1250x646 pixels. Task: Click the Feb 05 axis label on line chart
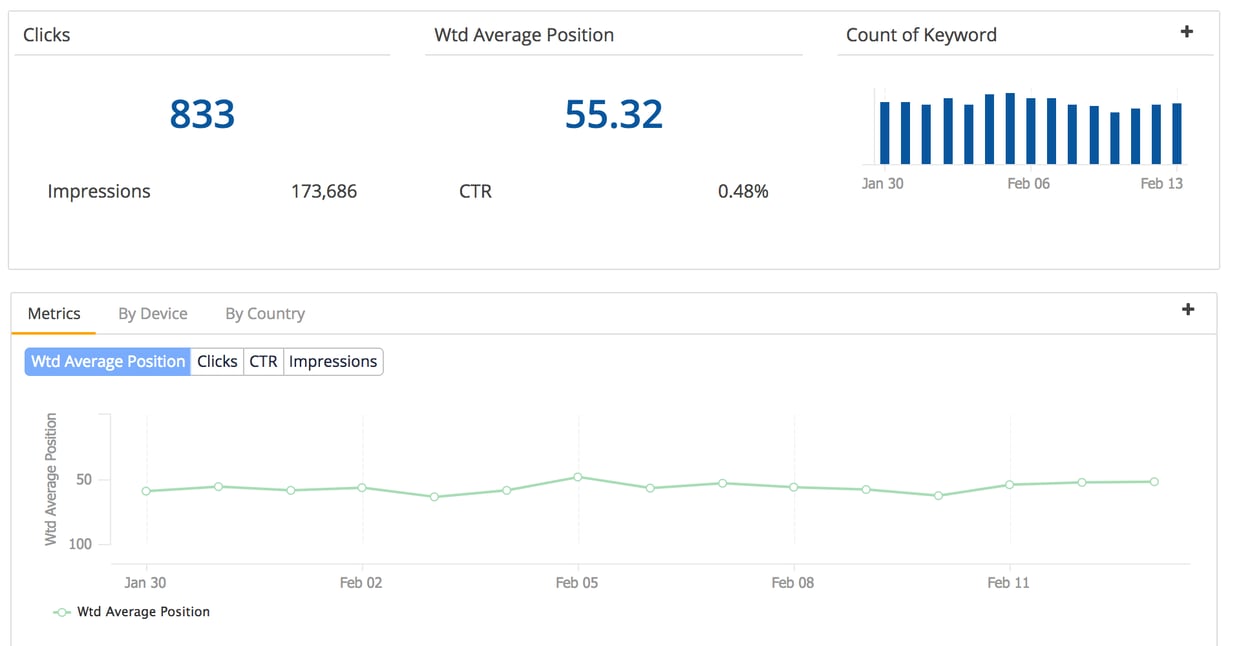point(577,582)
